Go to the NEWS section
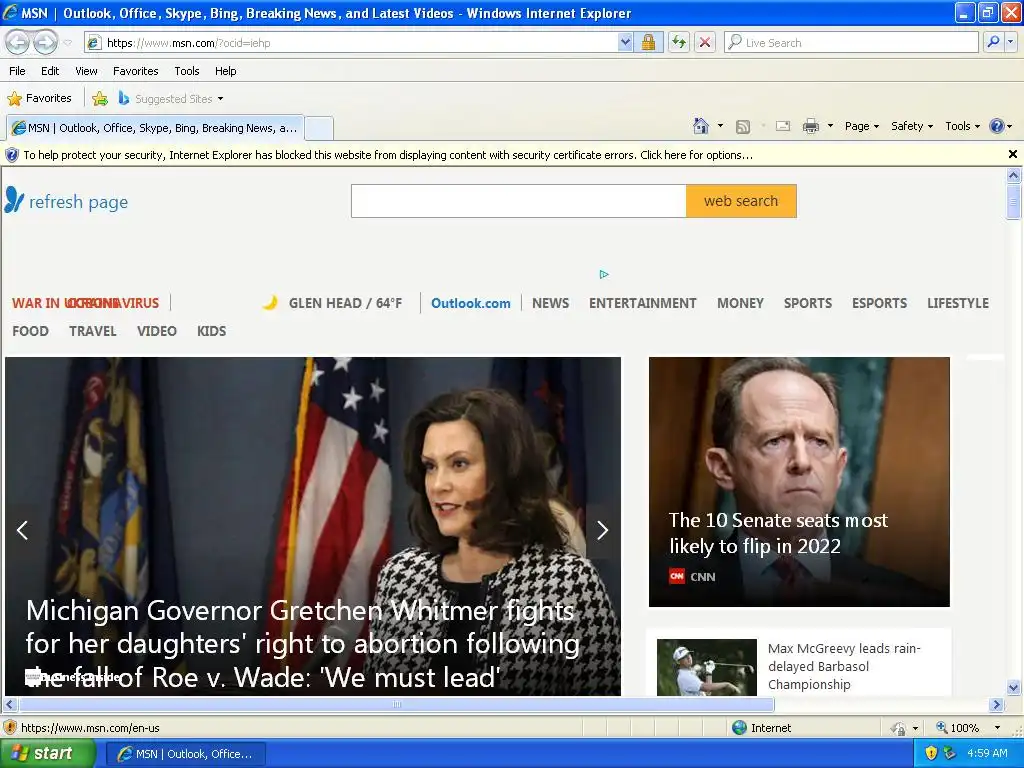 [x=551, y=303]
